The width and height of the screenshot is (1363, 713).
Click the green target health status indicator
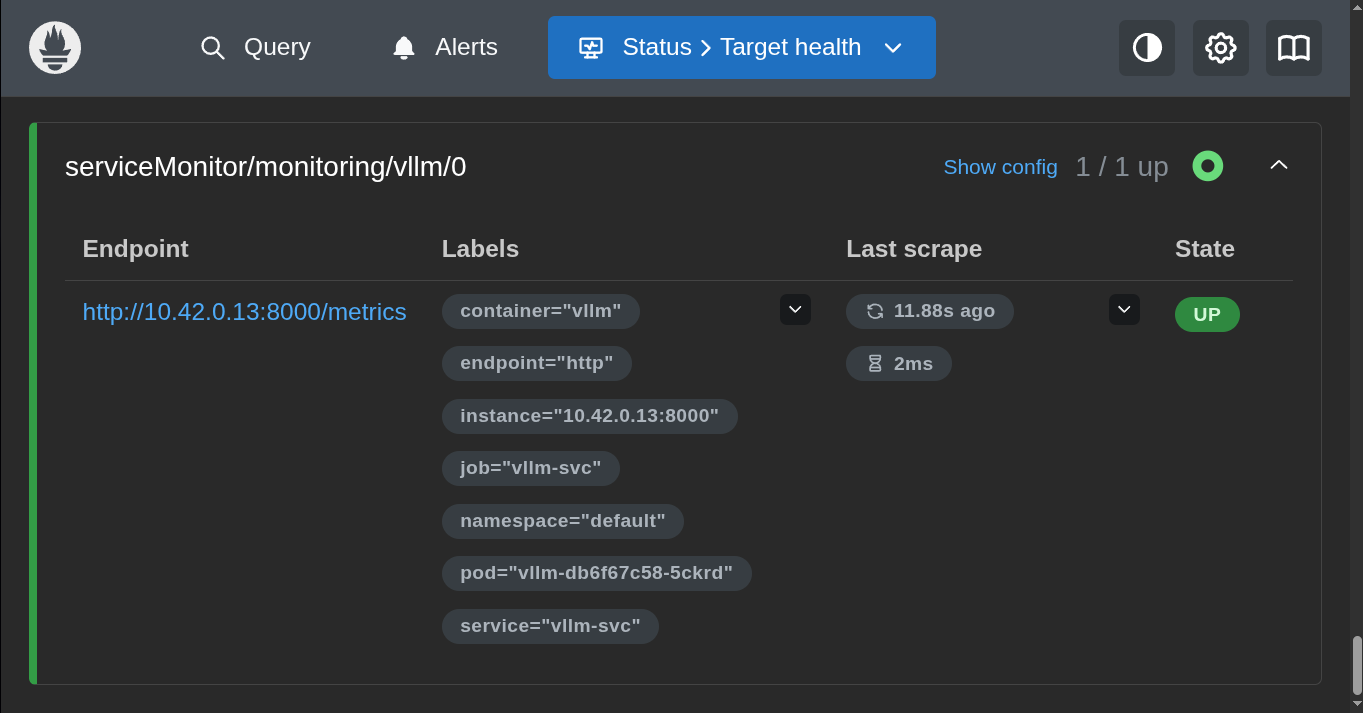pyautogui.click(x=1208, y=166)
